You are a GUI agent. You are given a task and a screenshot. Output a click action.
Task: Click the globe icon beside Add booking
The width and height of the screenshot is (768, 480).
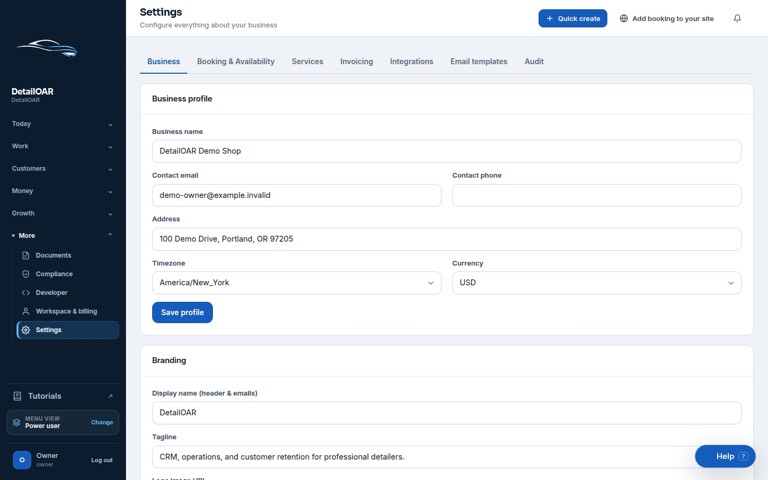624,18
